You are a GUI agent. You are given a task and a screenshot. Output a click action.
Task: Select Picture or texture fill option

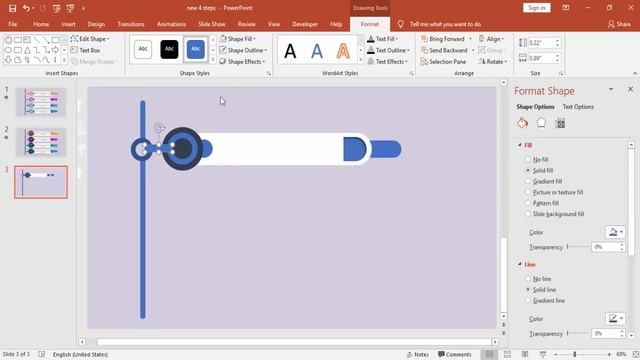point(528,192)
